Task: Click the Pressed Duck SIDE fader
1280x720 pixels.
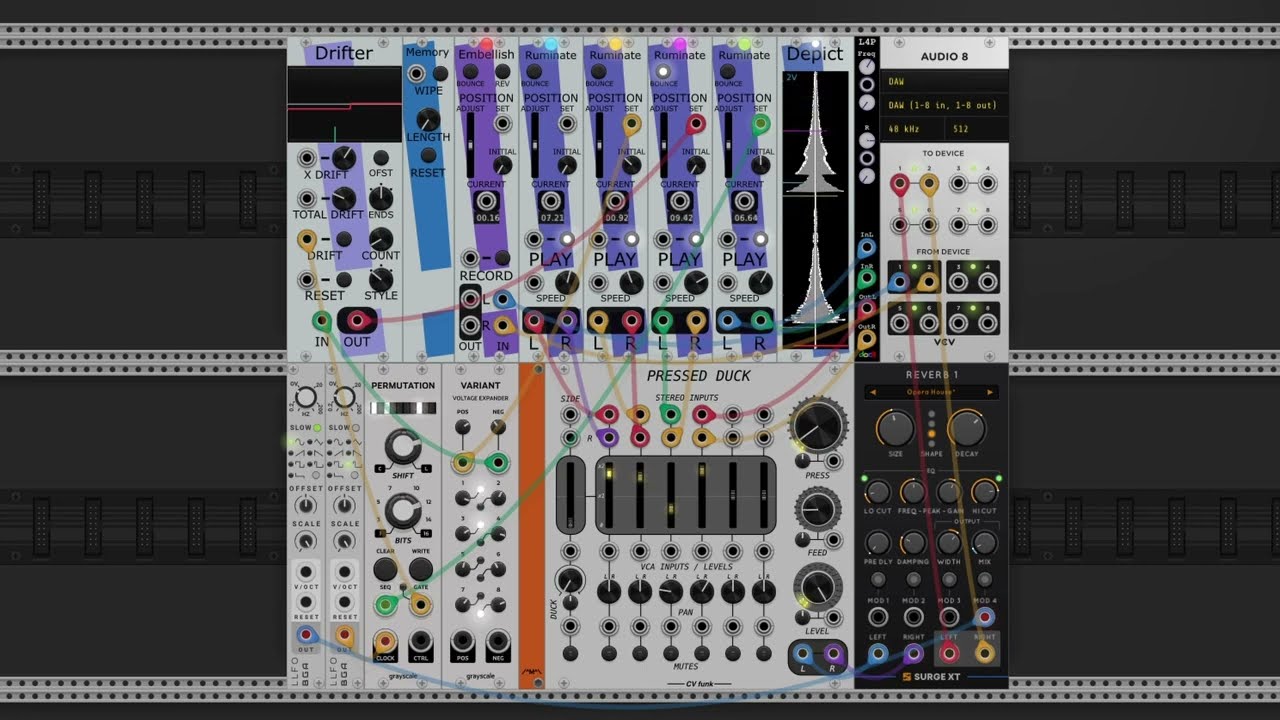Action: [570, 495]
